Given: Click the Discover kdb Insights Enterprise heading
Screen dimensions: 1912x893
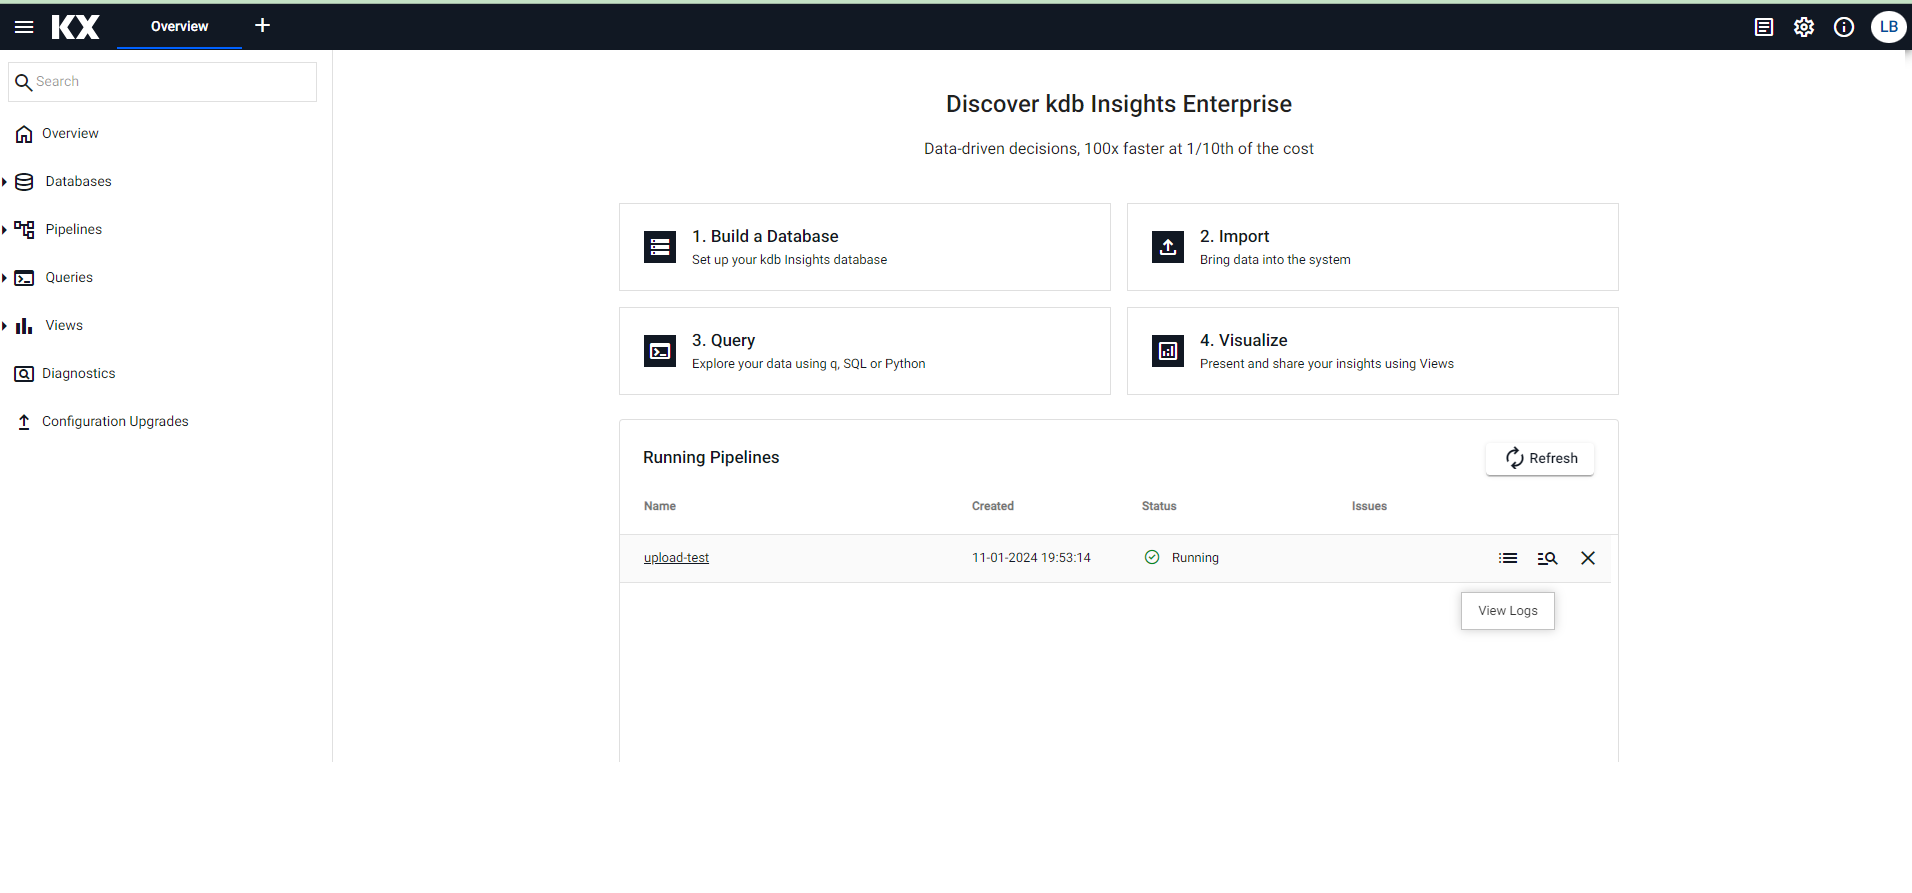Looking at the screenshot, I should coord(1119,104).
